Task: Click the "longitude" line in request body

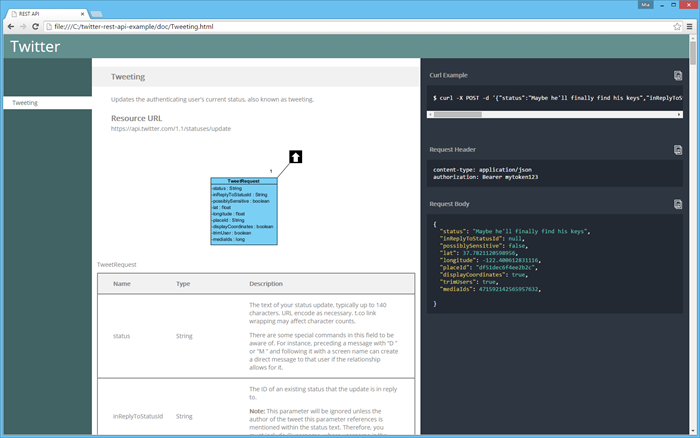Action: click(x=490, y=260)
